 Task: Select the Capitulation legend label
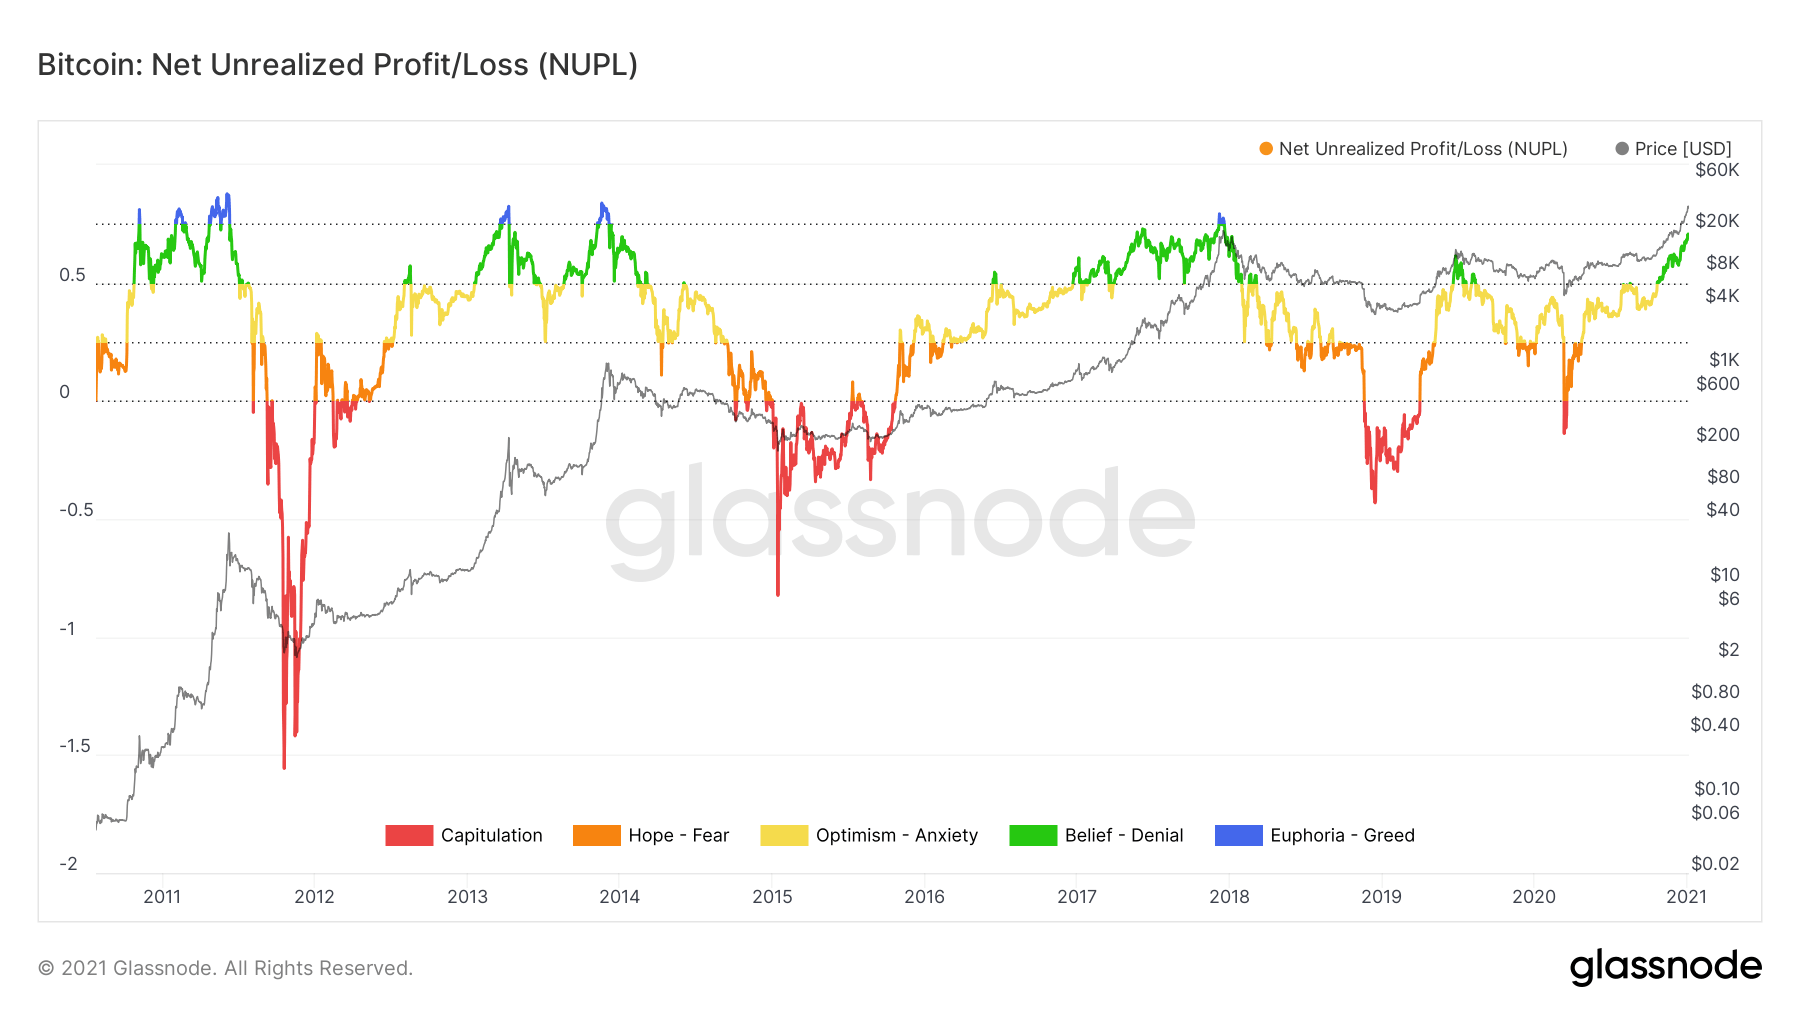coord(492,835)
